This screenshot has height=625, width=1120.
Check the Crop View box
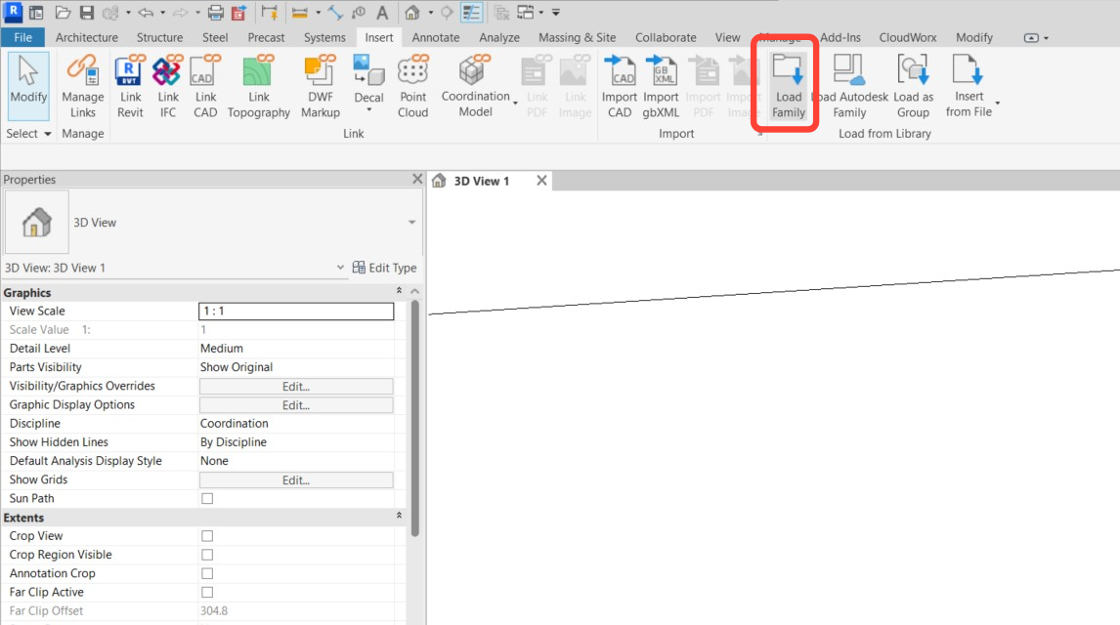coord(207,536)
